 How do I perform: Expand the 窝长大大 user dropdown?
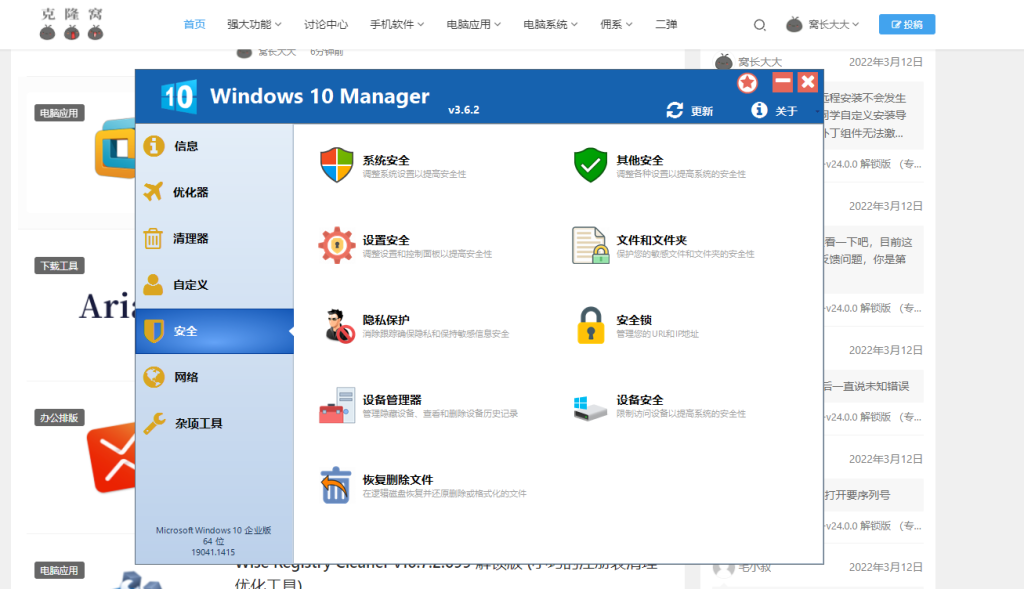pyautogui.click(x=833, y=24)
